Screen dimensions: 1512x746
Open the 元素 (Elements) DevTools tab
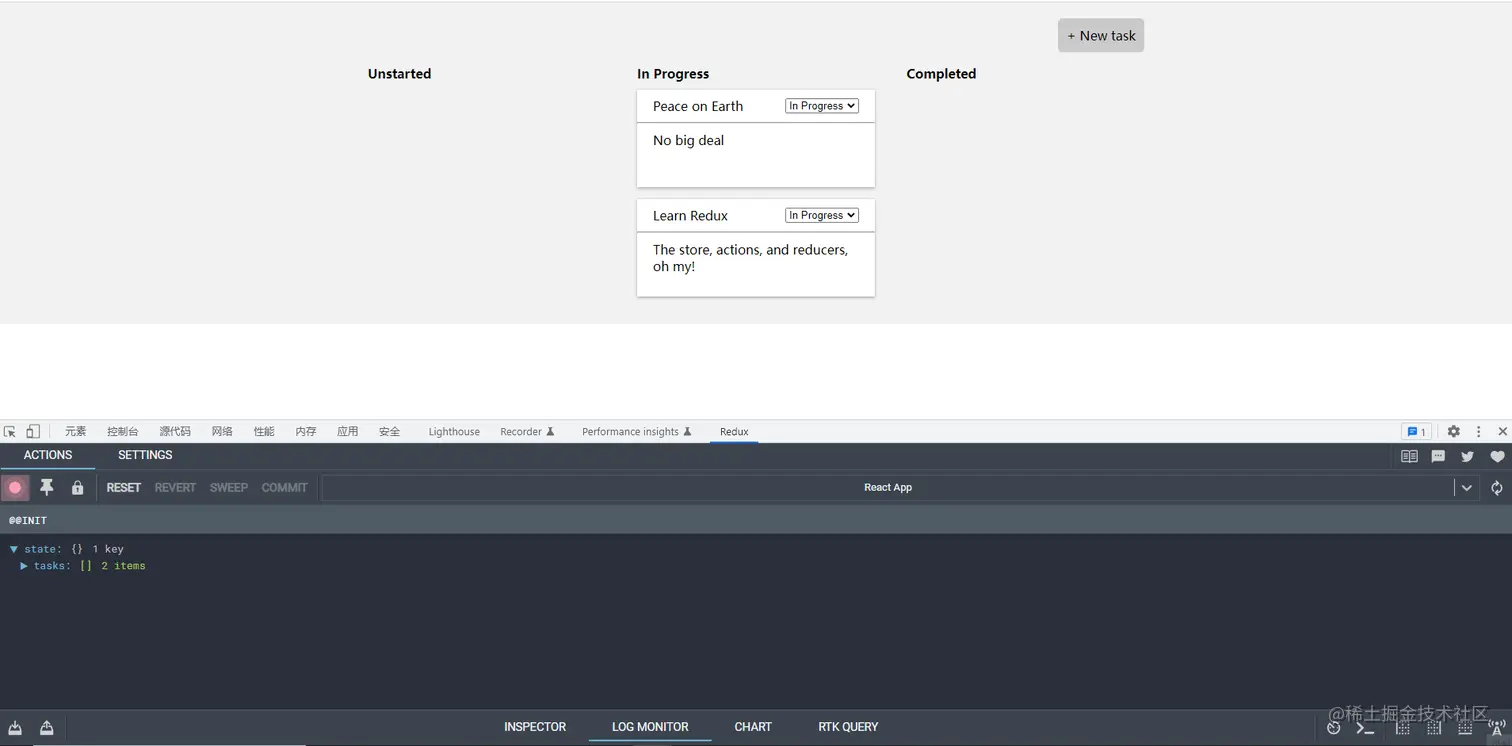tap(76, 432)
